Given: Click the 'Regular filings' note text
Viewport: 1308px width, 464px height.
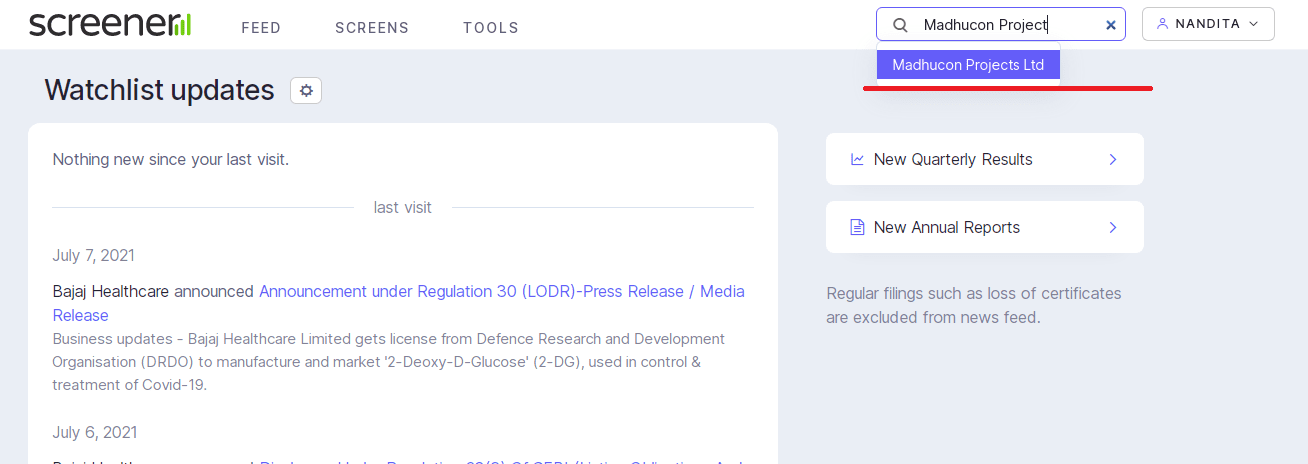Looking at the screenshot, I should tap(974, 305).
